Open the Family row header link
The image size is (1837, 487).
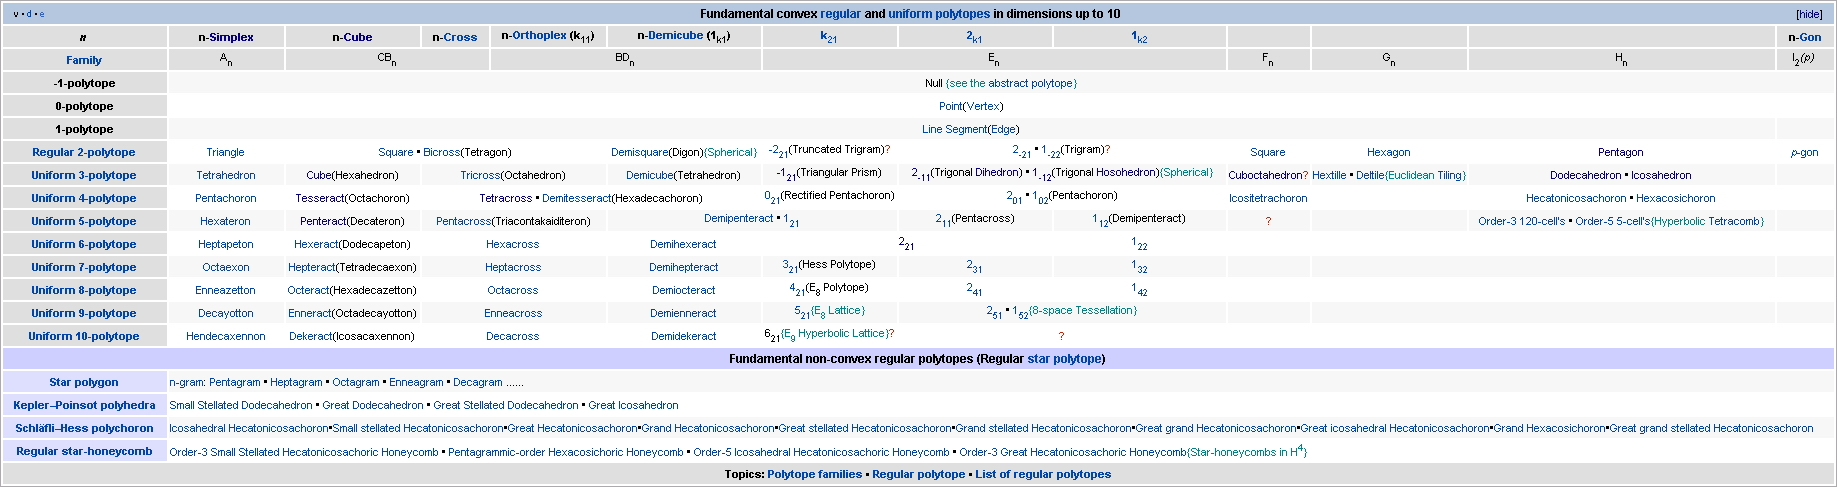pos(84,60)
